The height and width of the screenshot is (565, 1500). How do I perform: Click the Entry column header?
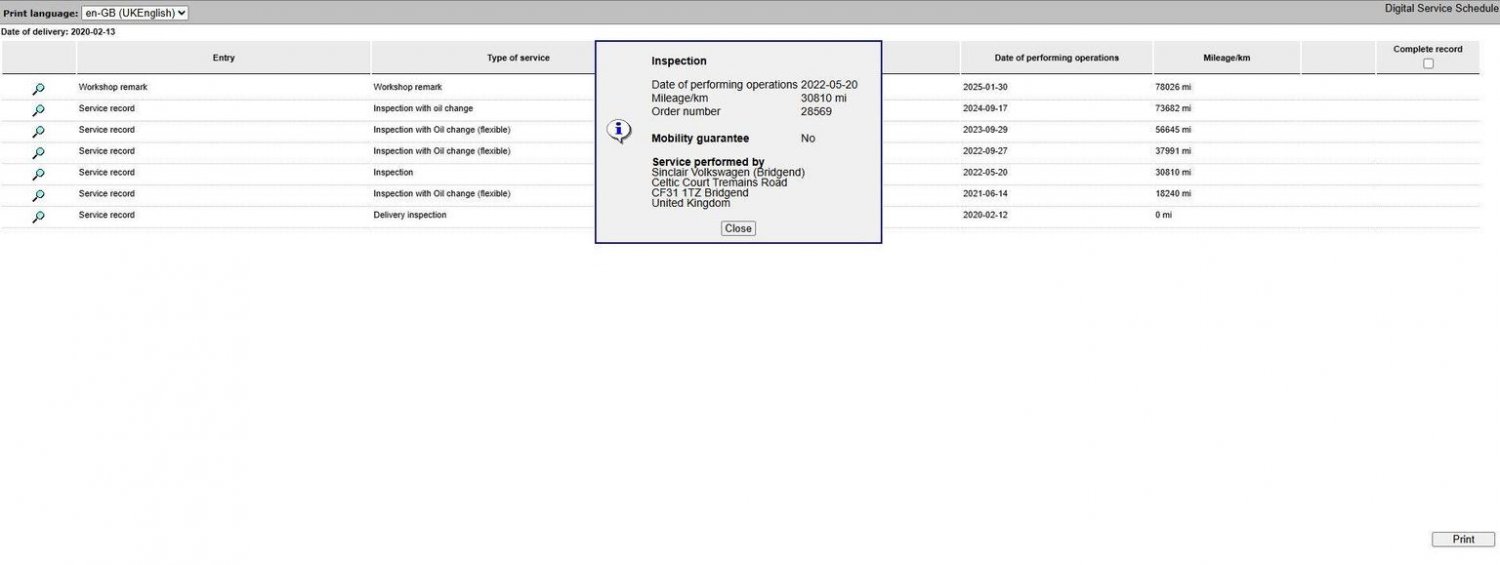point(224,58)
